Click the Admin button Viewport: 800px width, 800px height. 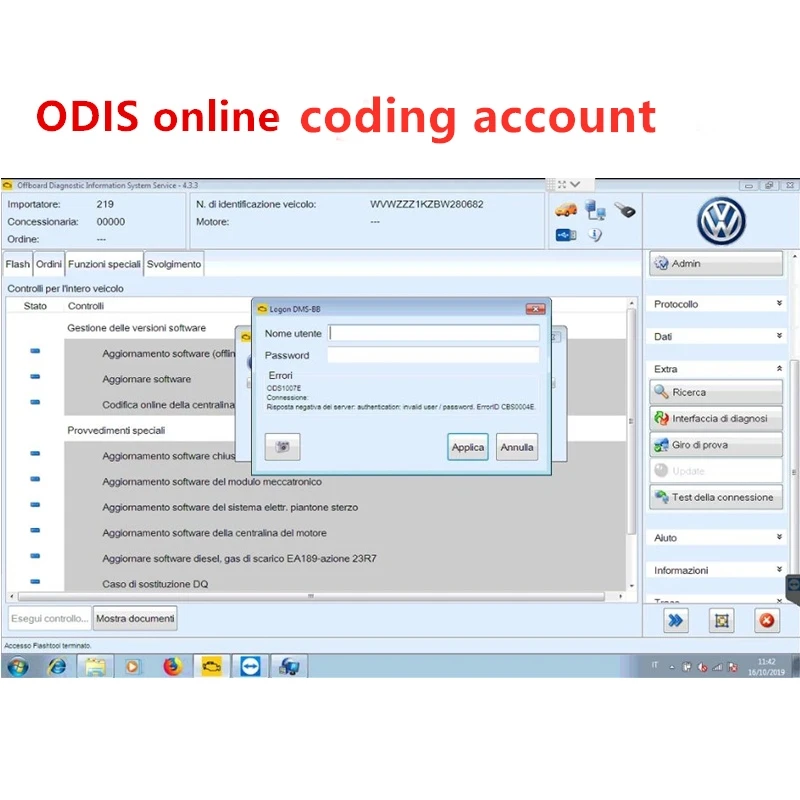tap(716, 264)
